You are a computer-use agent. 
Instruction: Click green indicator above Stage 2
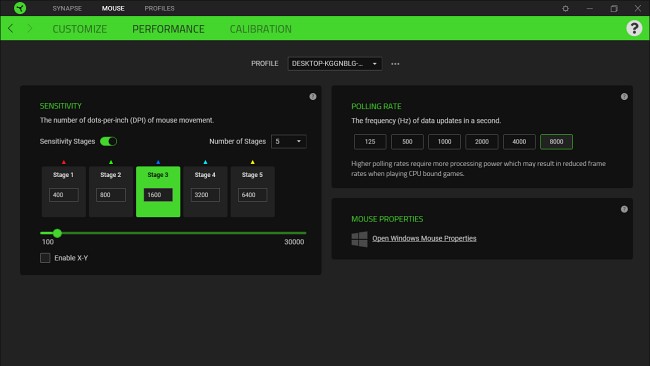tap(111, 162)
